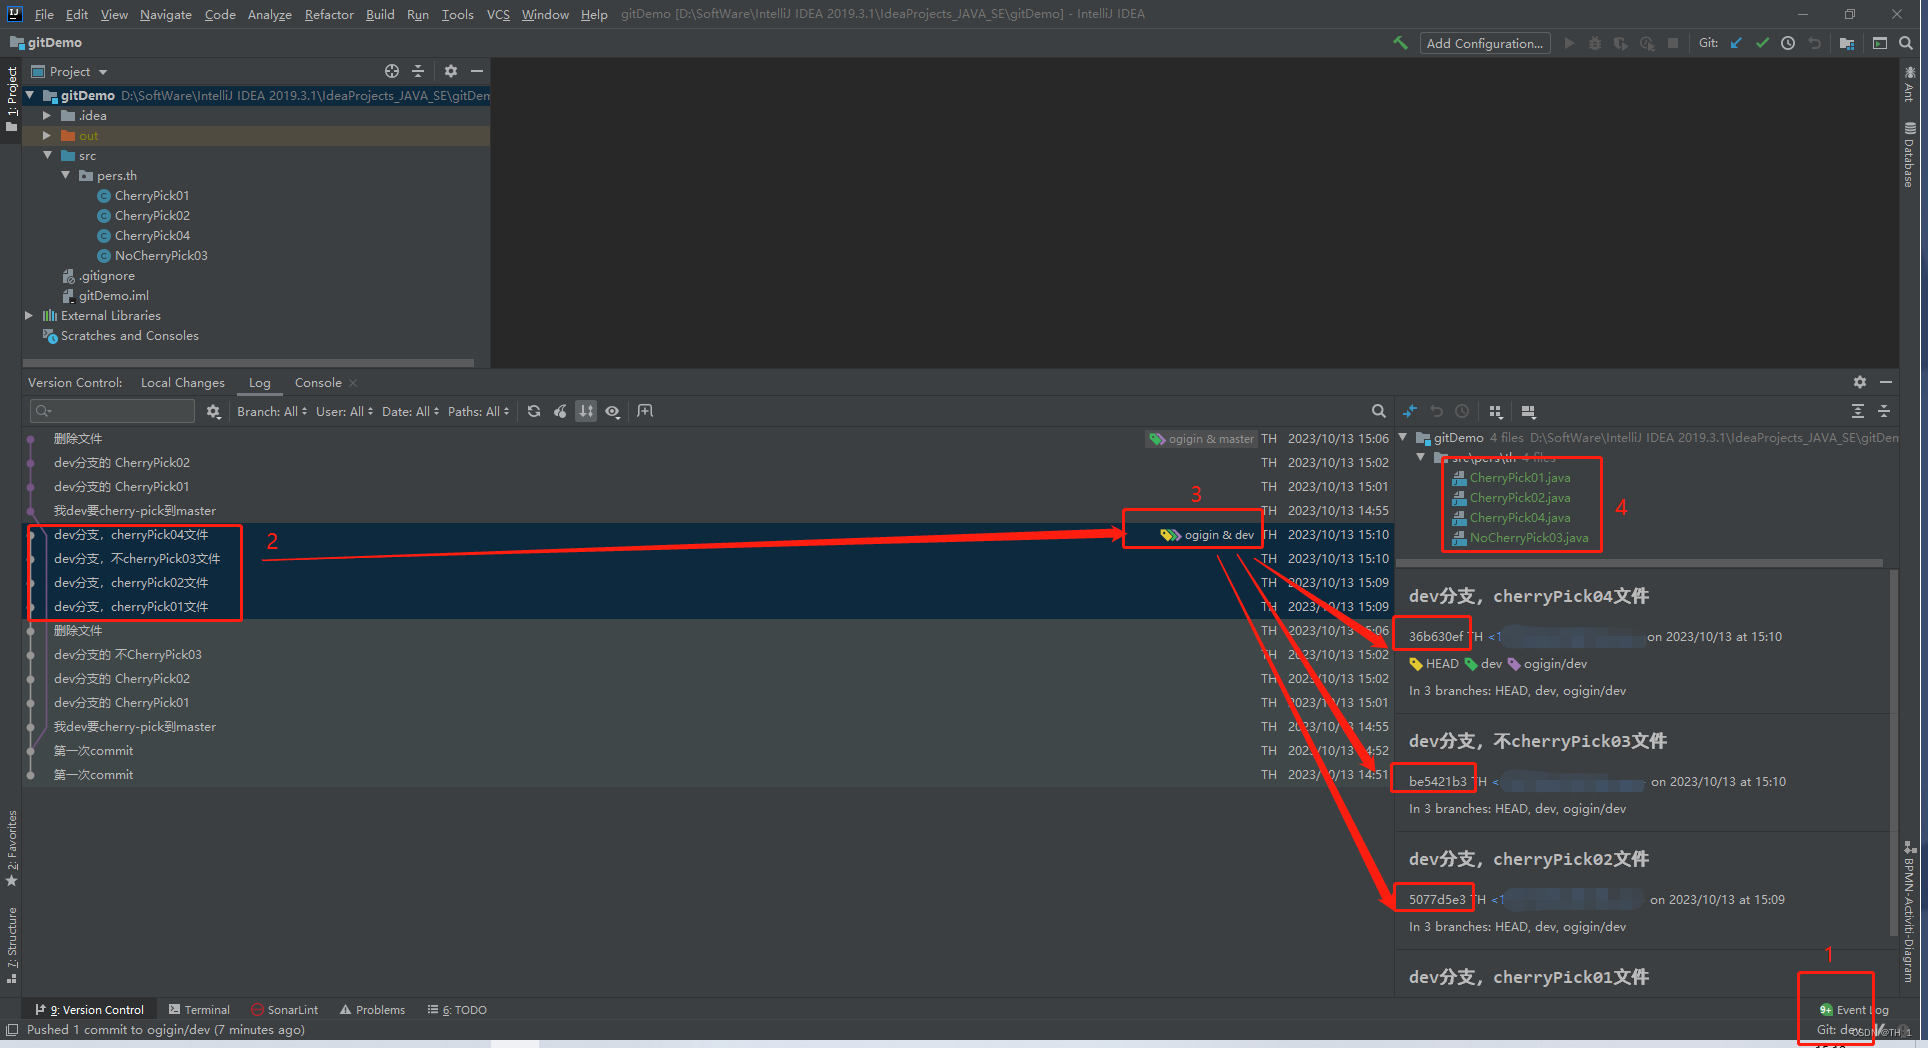Open the Paths: All filter dropdown
Screen dimensions: 1928x1048
[x=479, y=411]
